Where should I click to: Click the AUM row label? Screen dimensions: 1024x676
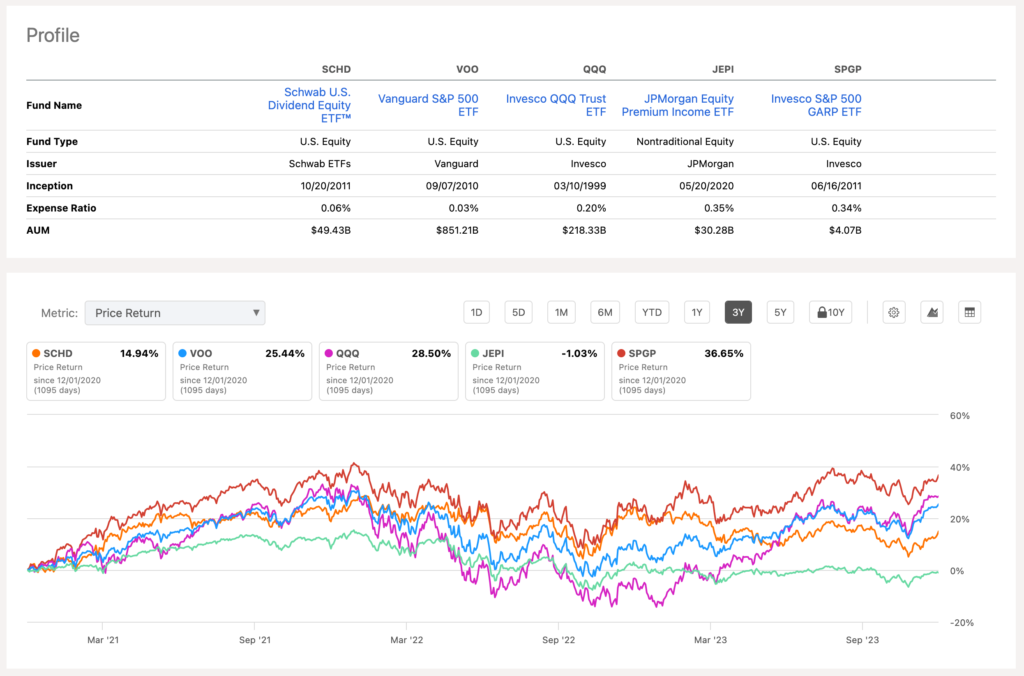pyautogui.click(x=38, y=231)
